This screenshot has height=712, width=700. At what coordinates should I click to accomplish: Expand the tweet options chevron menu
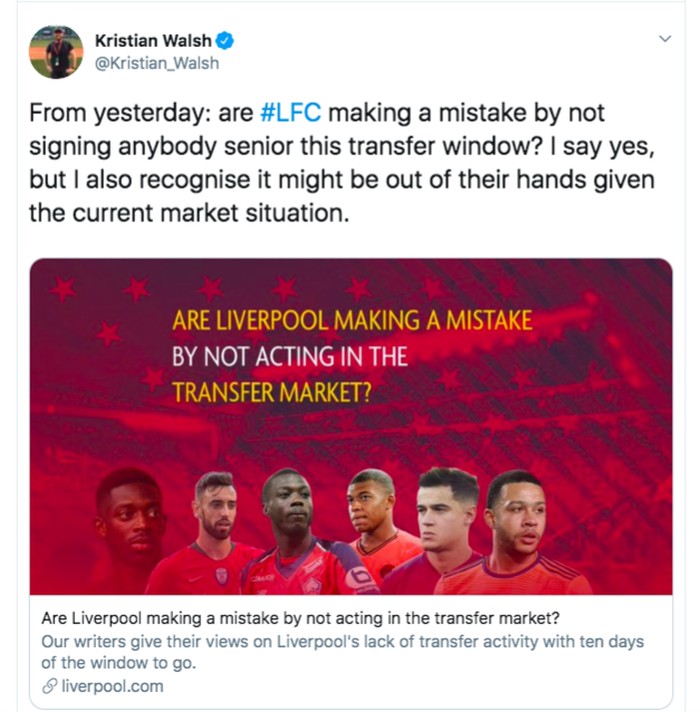665,39
